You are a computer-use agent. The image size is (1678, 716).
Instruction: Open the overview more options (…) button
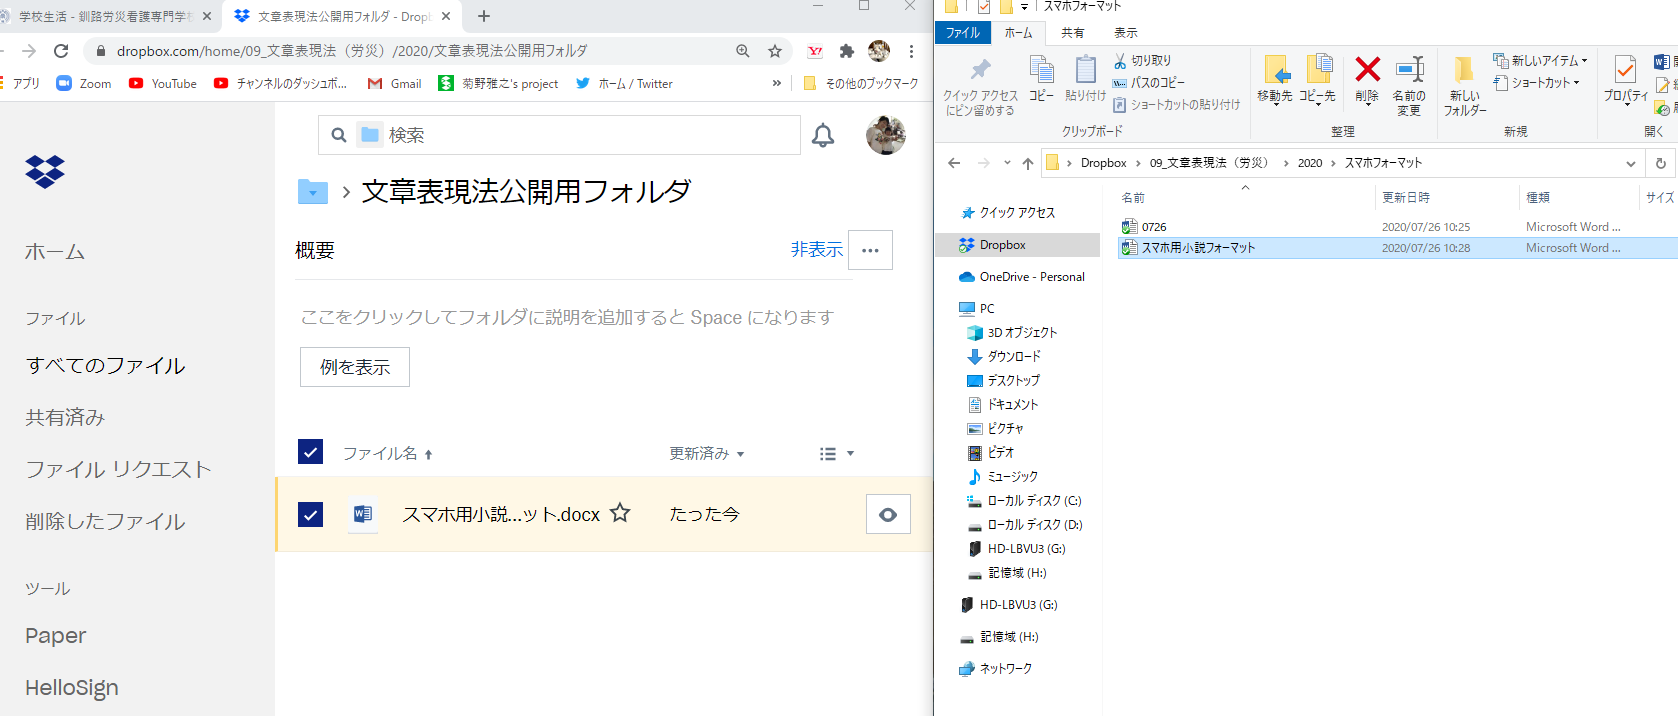tap(870, 250)
